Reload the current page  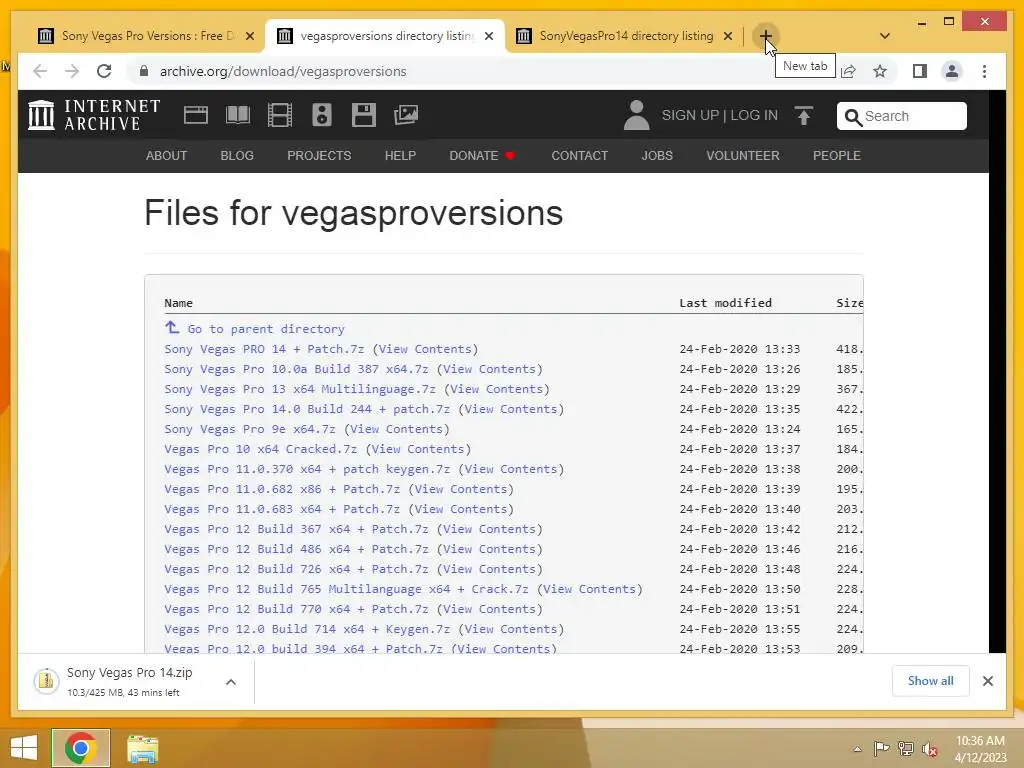tap(104, 71)
